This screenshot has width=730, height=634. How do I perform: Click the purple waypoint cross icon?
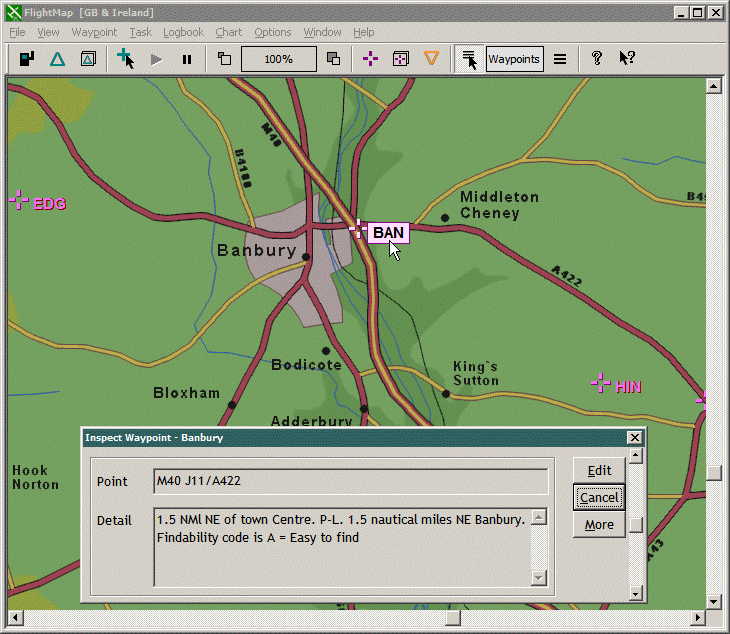370,59
